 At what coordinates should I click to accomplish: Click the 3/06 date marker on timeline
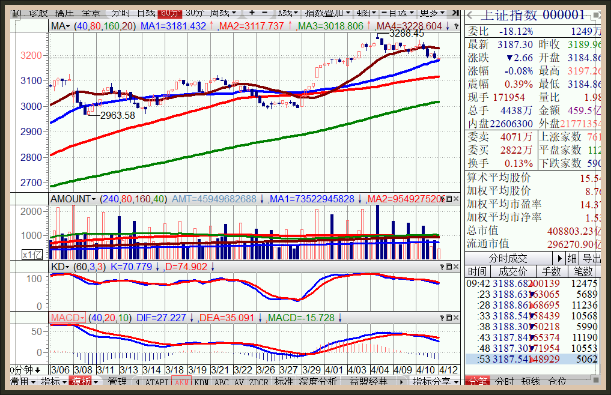tap(60, 369)
